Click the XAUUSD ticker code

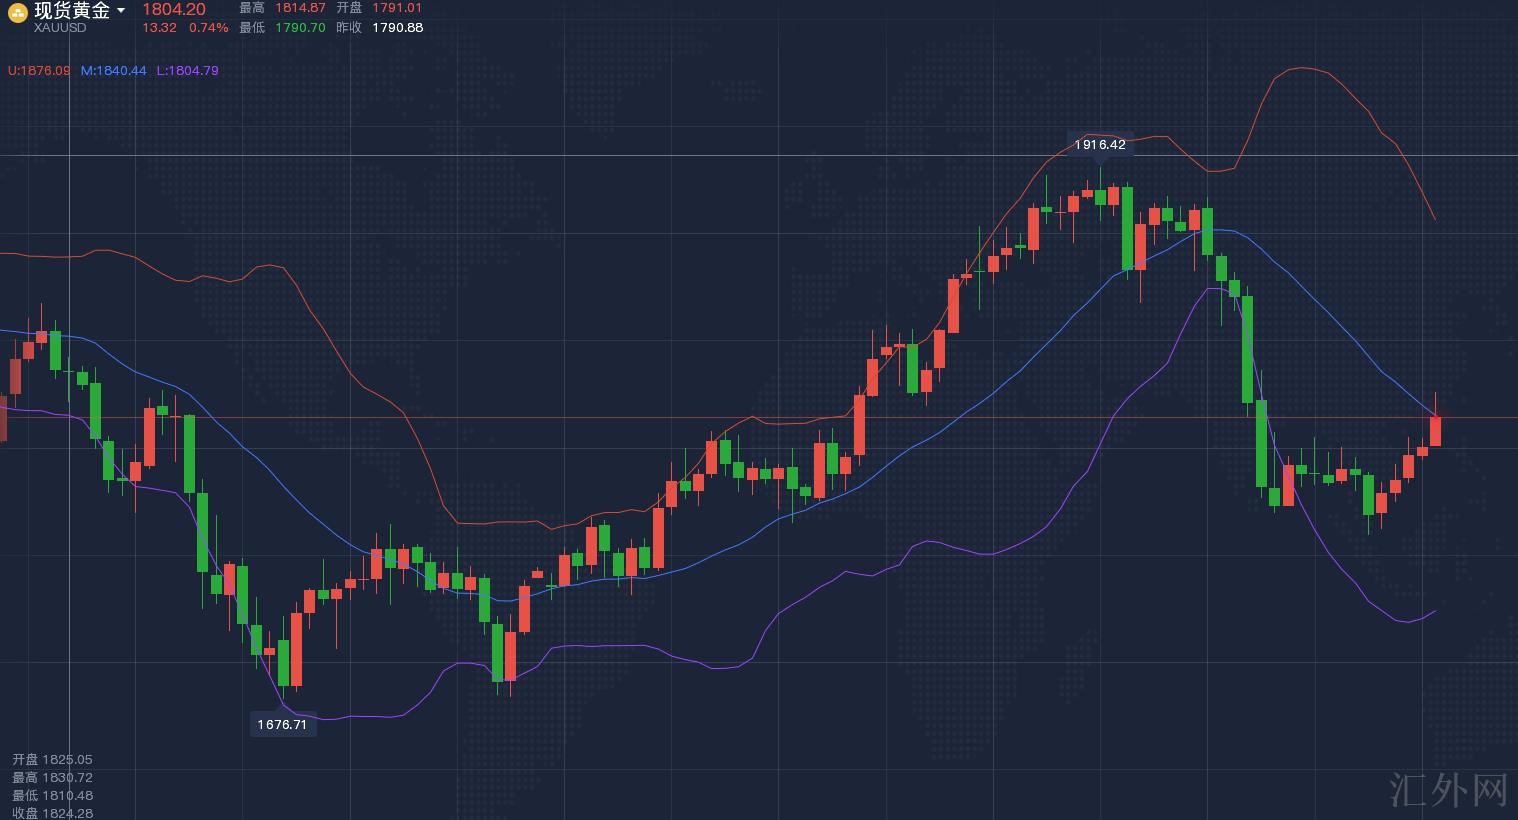pos(60,28)
